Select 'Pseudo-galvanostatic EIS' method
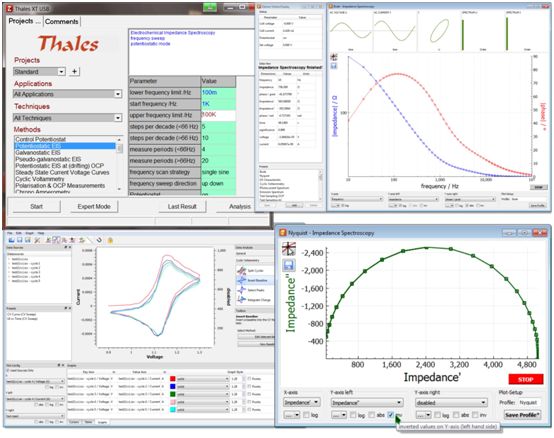 pos(48,159)
